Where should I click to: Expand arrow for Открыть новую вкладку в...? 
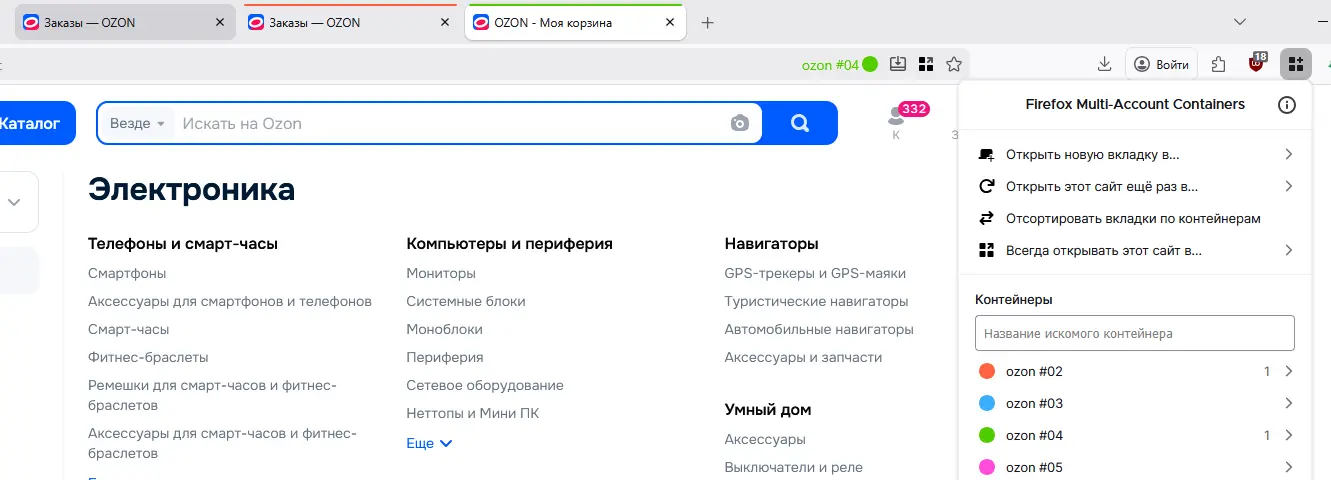1289,154
